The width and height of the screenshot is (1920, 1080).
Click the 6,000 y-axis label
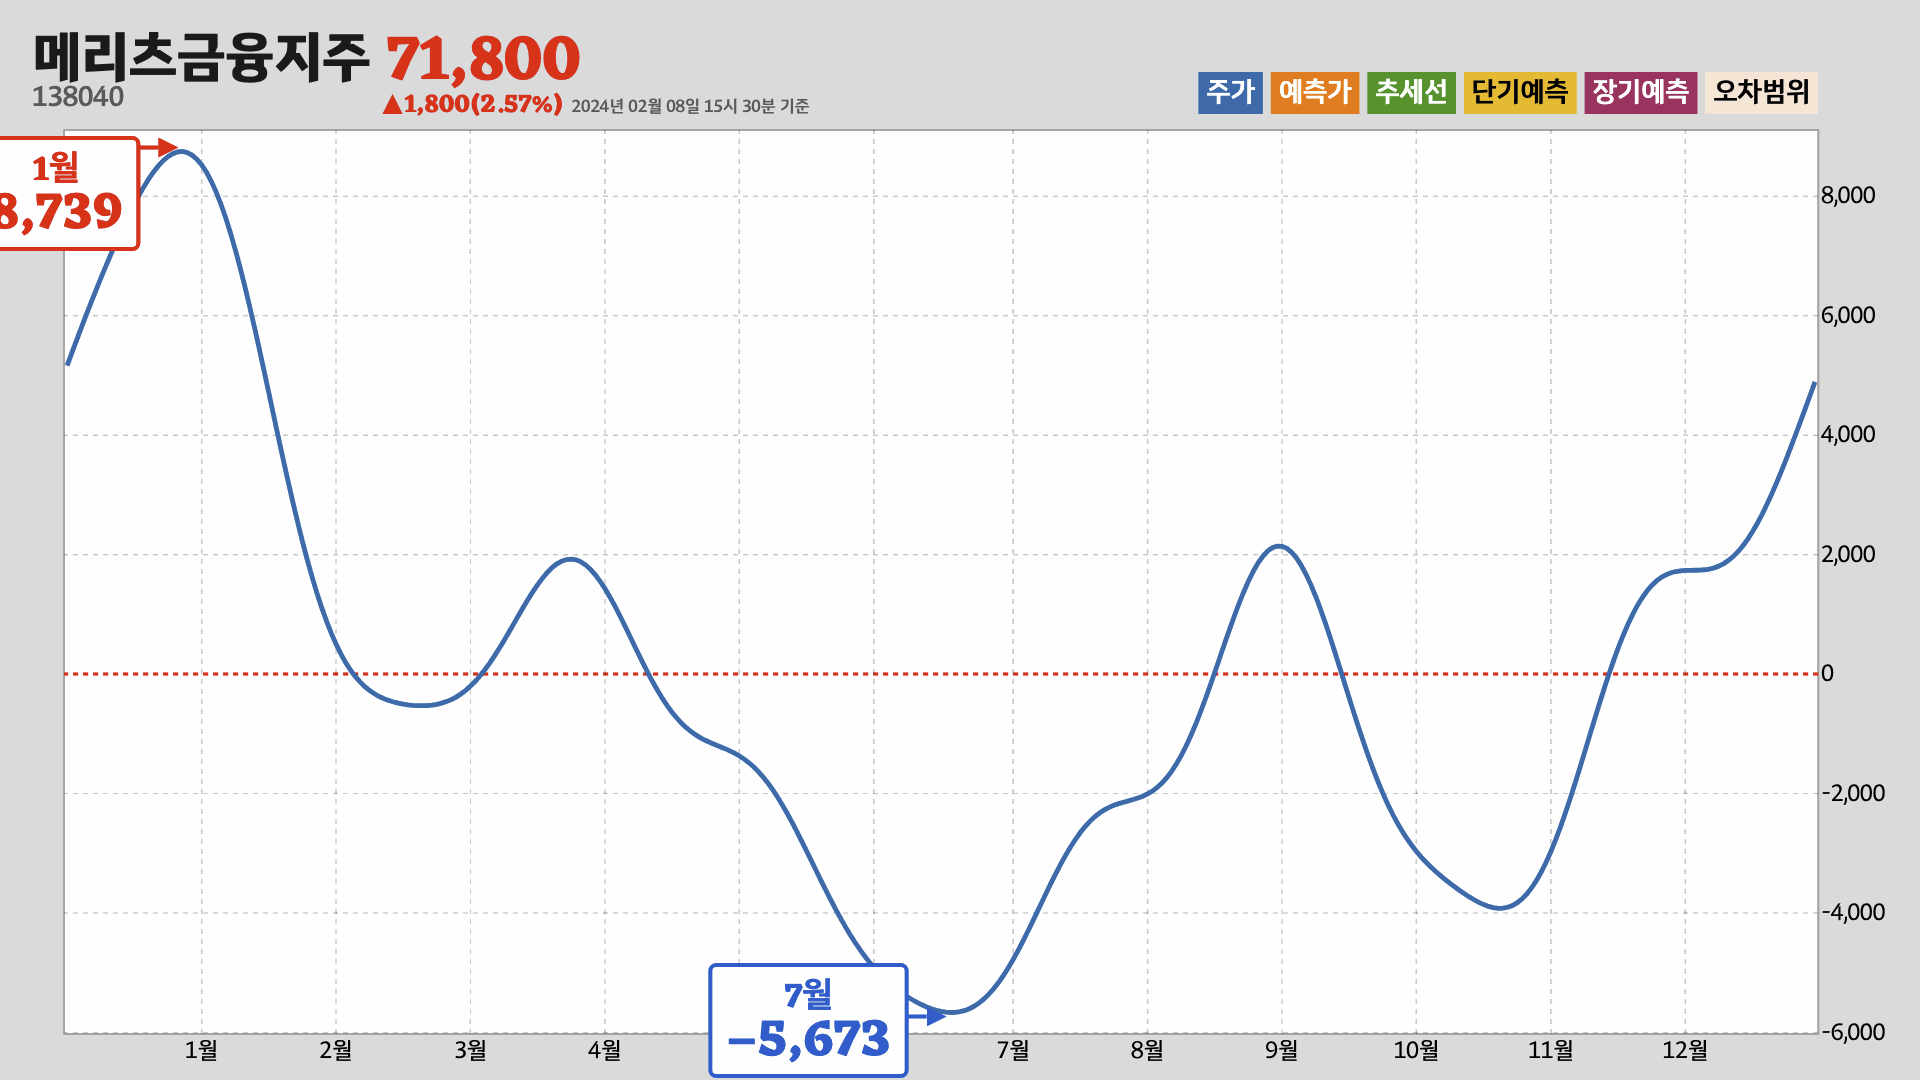click(x=1848, y=315)
